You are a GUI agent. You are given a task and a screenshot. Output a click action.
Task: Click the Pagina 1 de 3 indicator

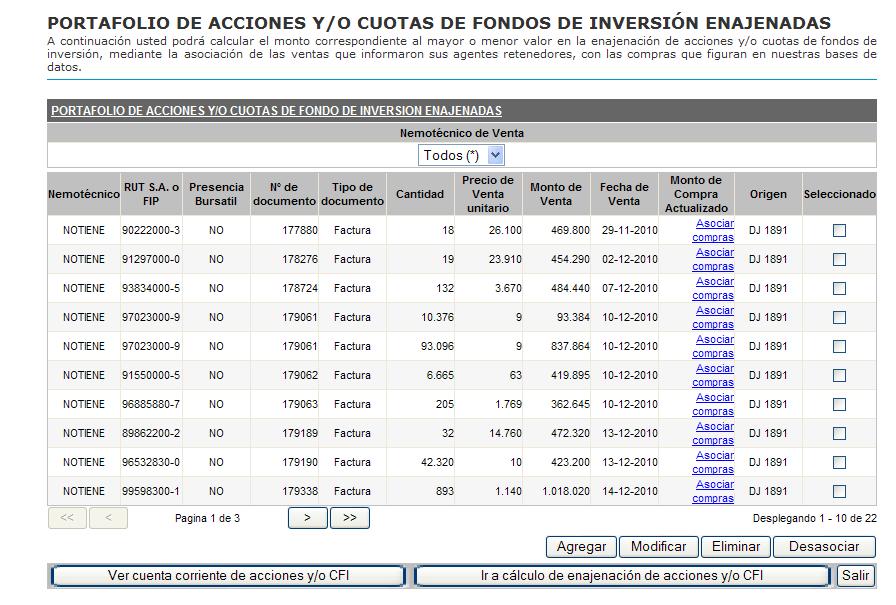pos(207,518)
